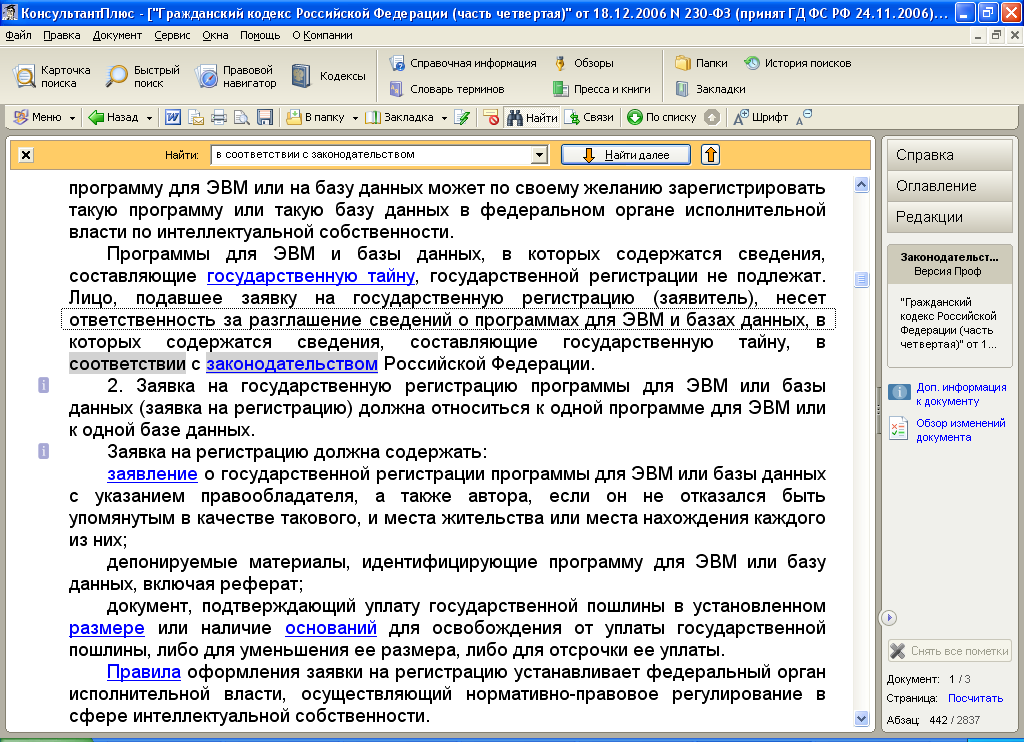Open О Компании menu

(323, 35)
